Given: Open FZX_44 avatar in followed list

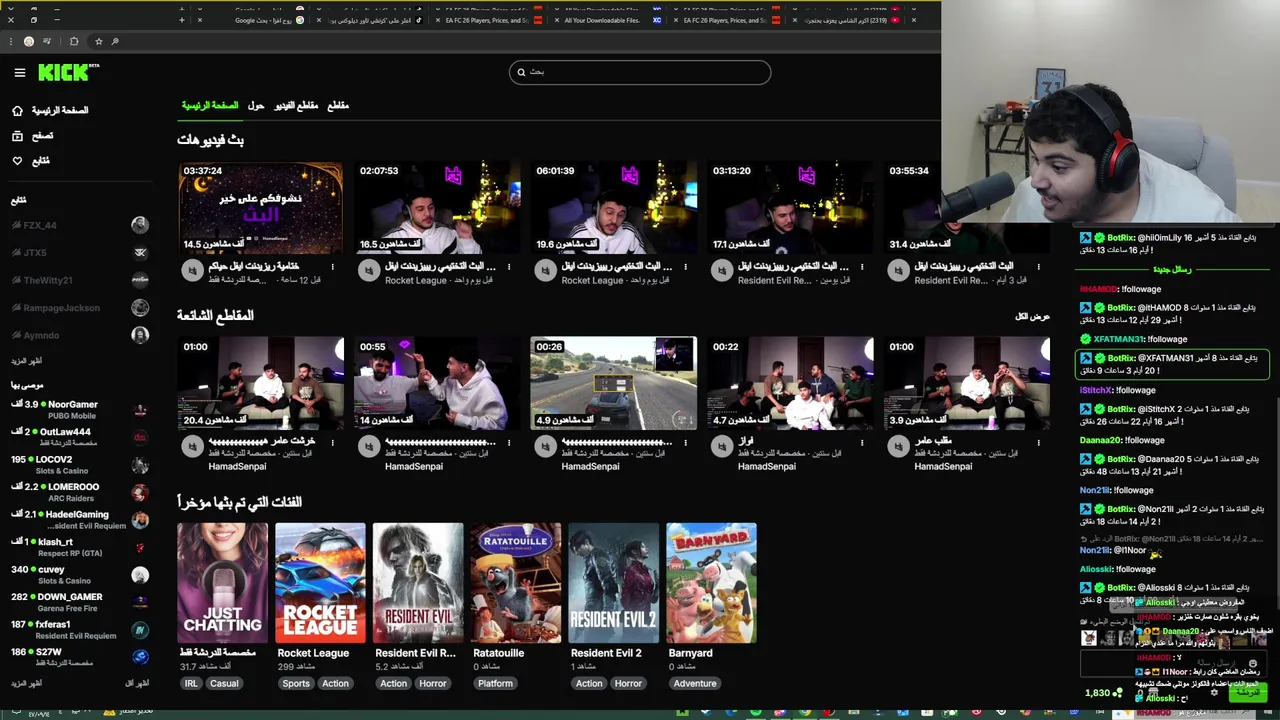Looking at the screenshot, I should 140,225.
